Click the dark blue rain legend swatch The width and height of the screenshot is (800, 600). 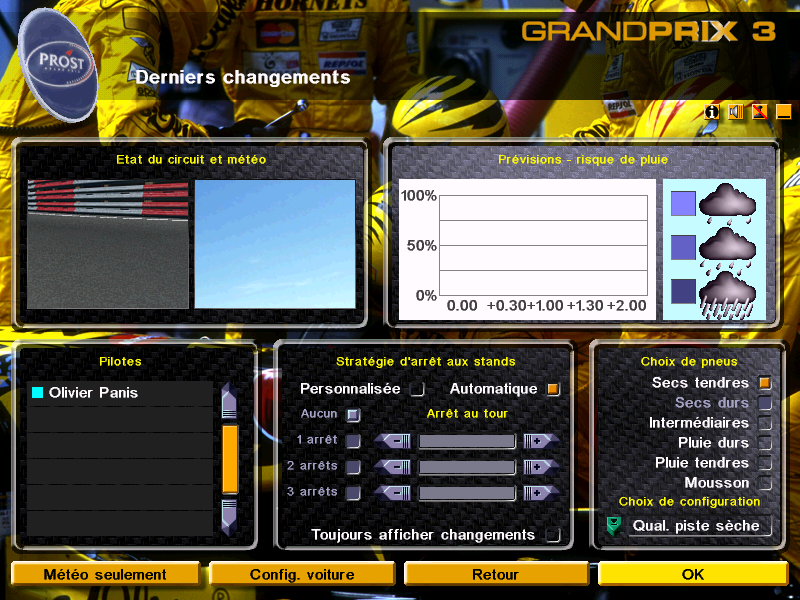(683, 291)
